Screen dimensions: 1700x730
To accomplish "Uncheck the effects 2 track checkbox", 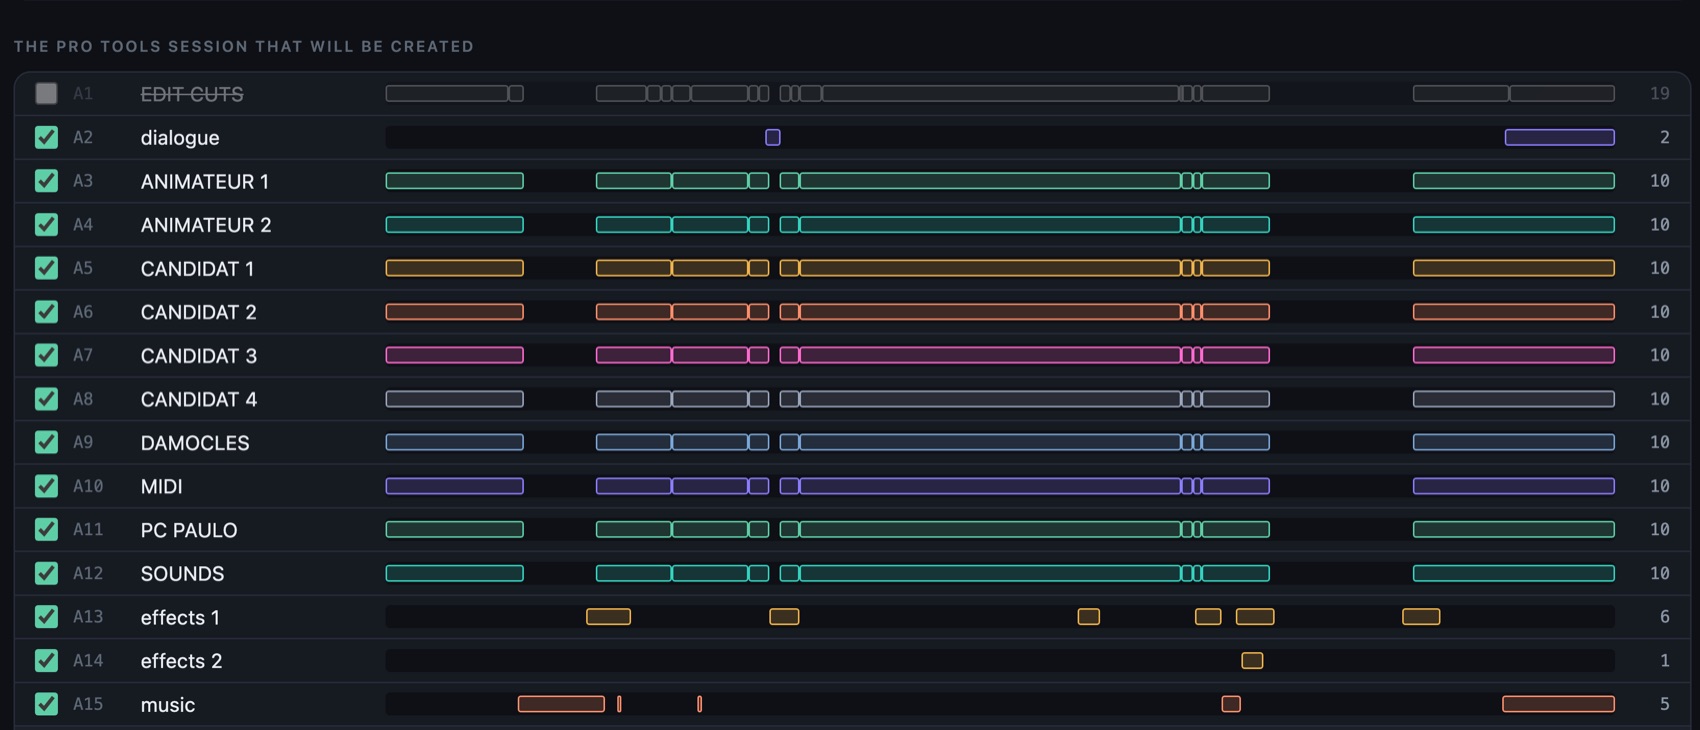I will (46, 660).
